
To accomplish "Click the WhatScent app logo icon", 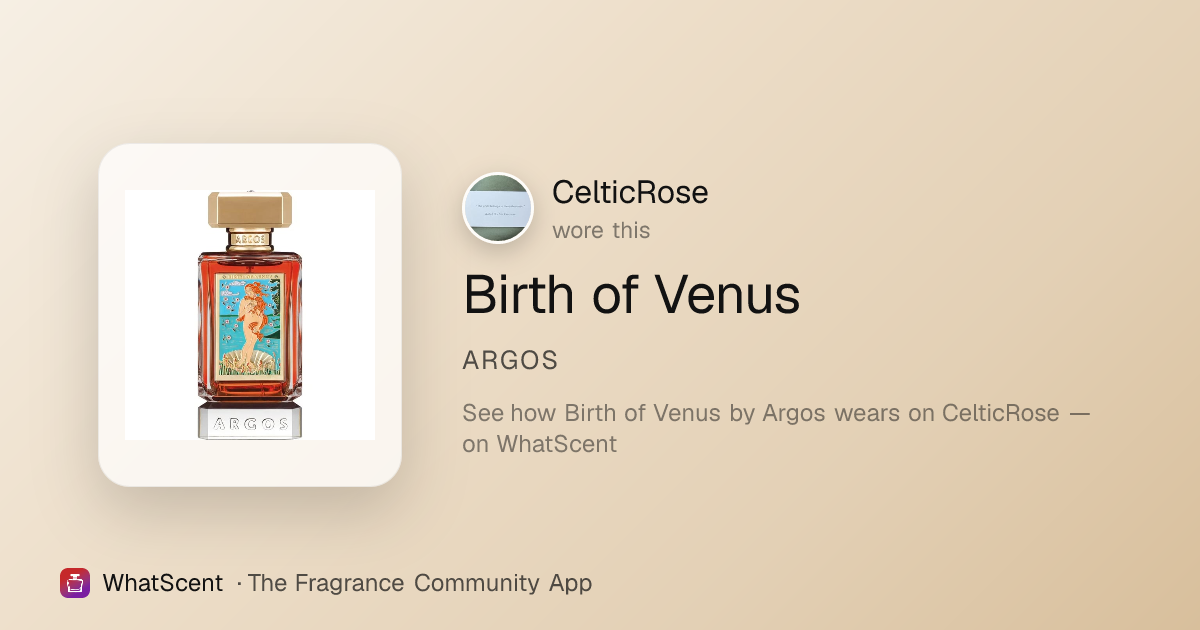I will coord(75,583).
